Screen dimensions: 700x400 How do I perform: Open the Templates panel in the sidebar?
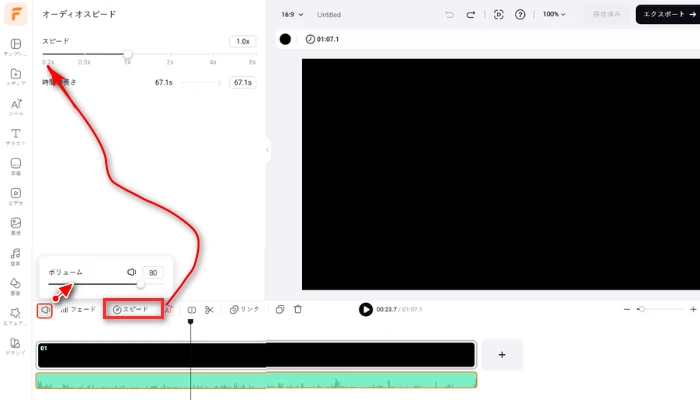16,47
